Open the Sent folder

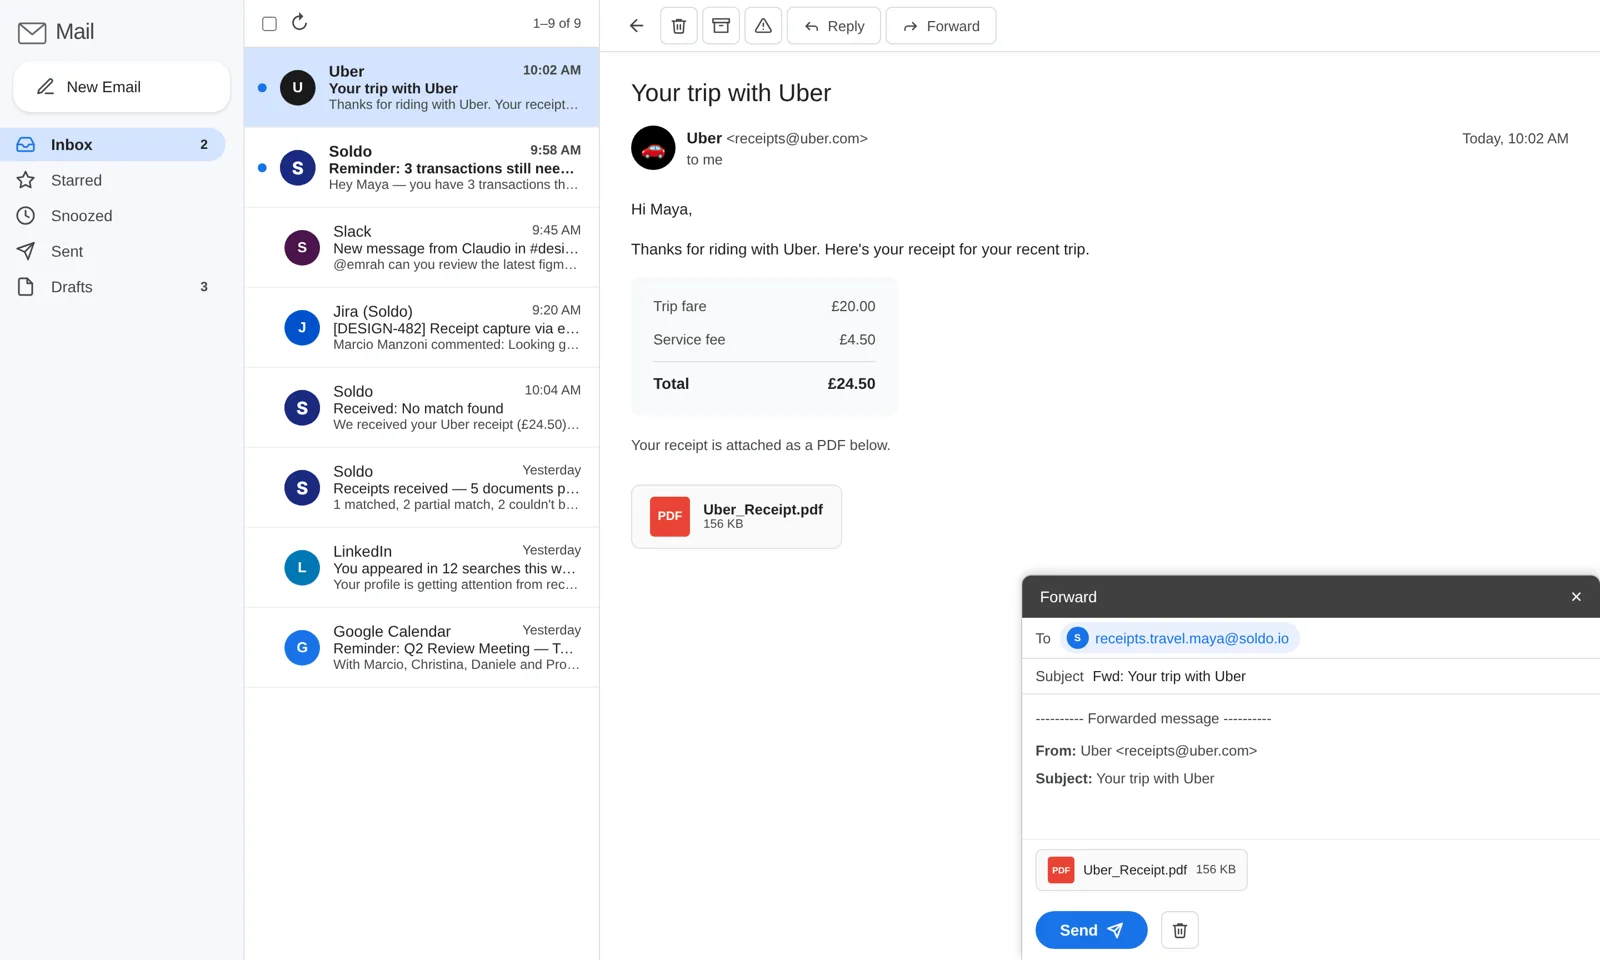point(113,251)
